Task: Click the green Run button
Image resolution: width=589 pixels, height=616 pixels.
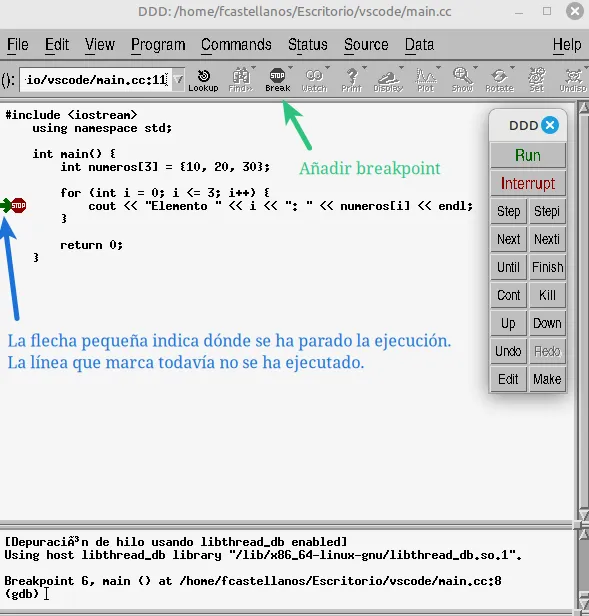Action: tap(528, 156)
